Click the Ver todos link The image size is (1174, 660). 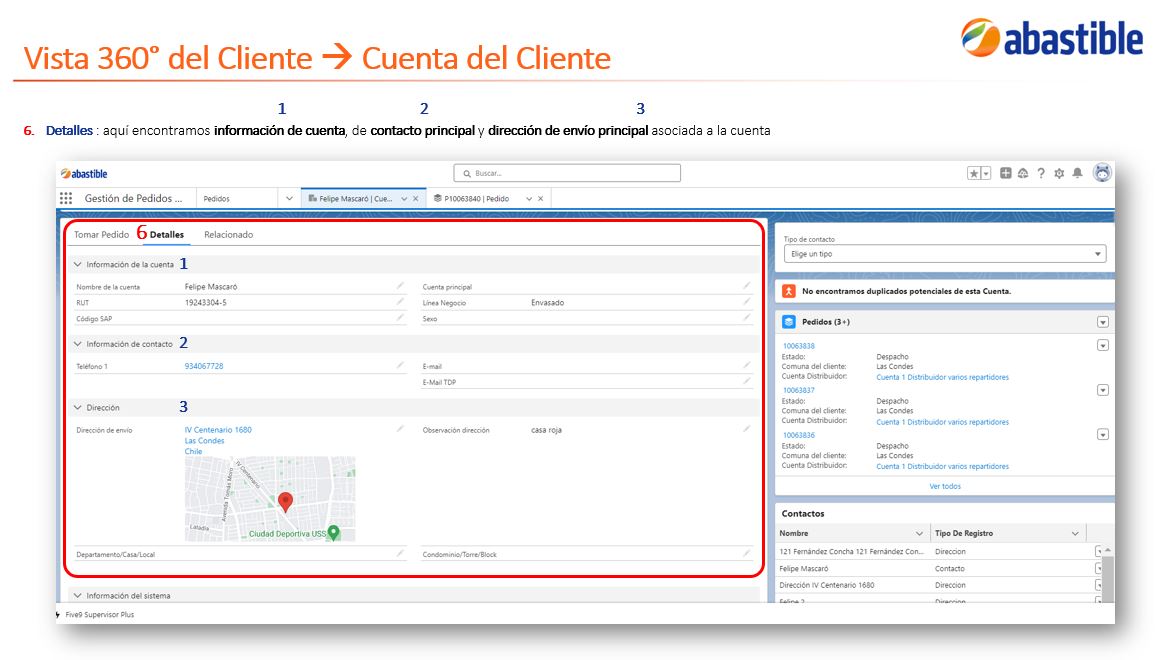click(x=945, y=486)
